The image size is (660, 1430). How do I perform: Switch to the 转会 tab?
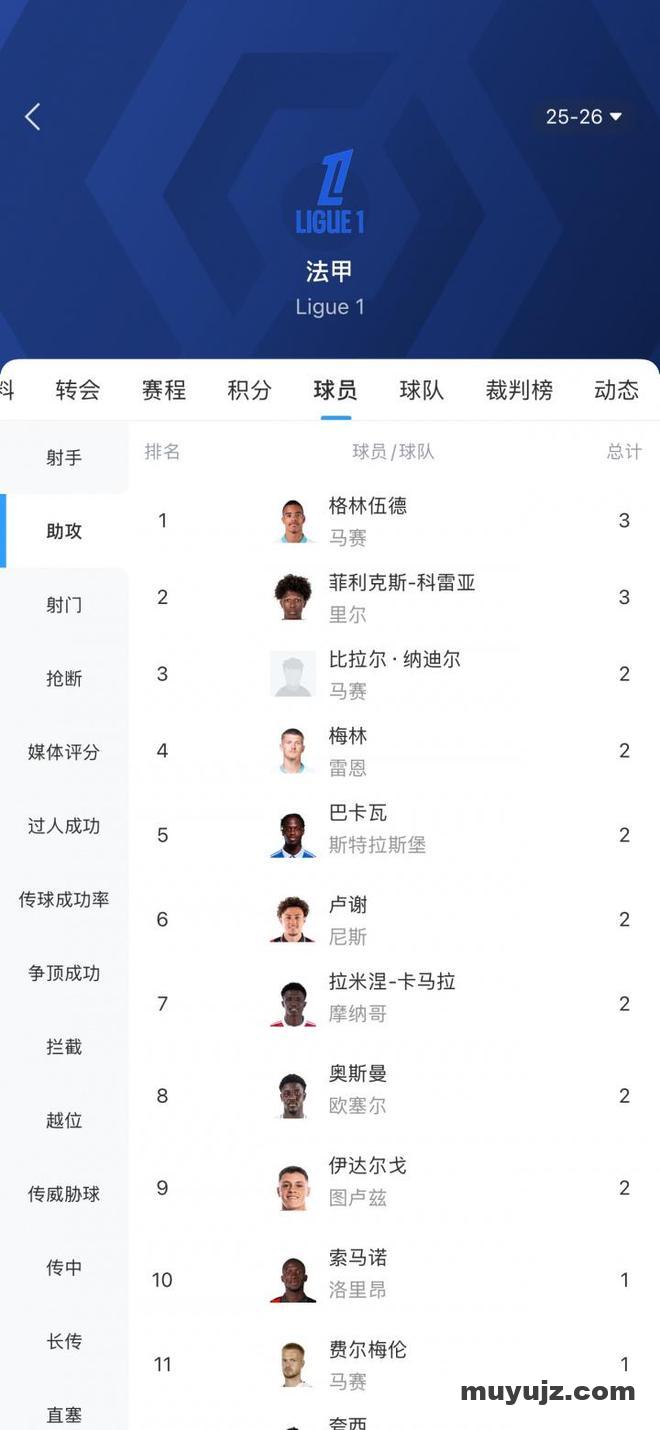(x=78, y=390)
